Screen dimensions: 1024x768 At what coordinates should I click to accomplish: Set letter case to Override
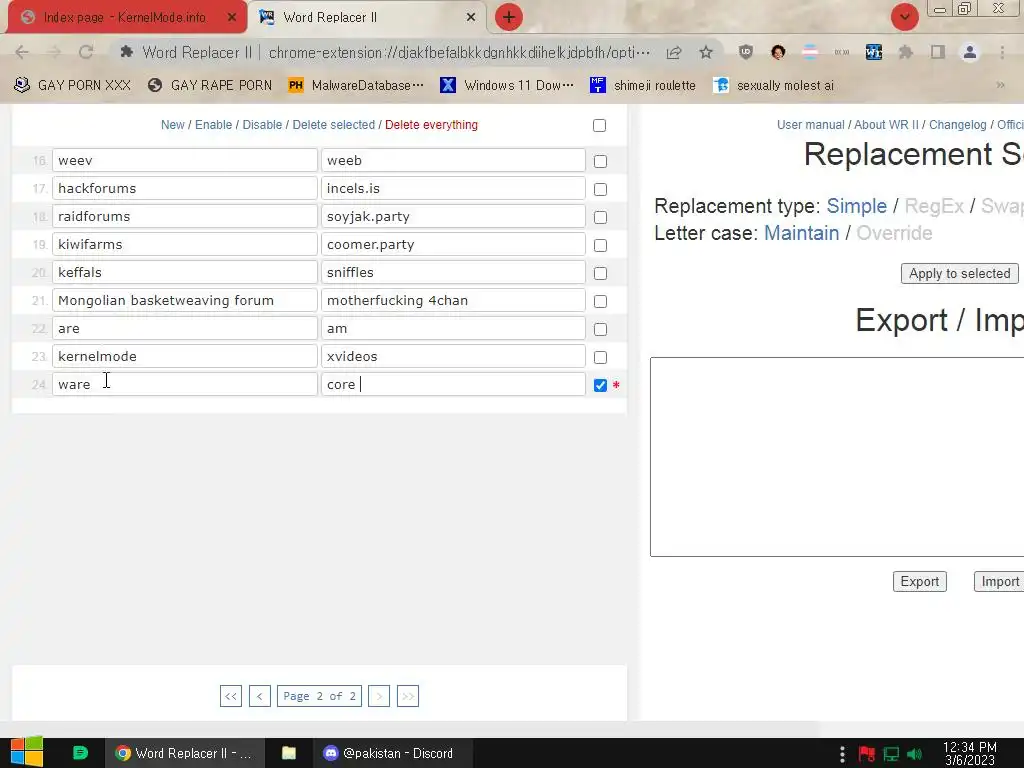tap(894, 233)
